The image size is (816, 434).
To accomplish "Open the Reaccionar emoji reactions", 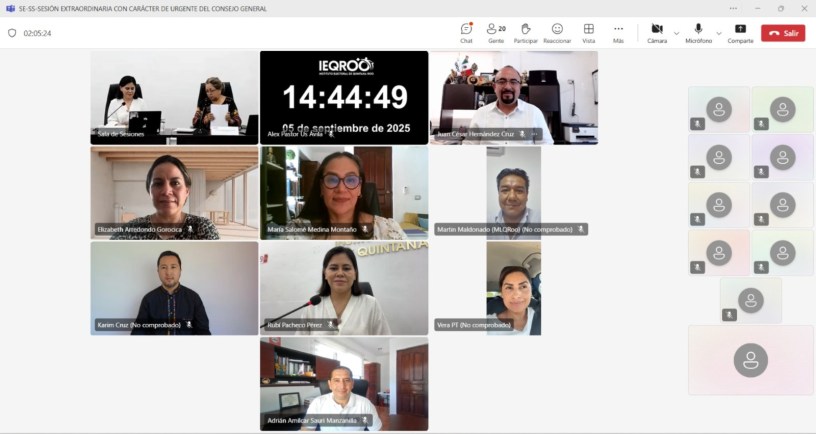I will tap(557, 32).
